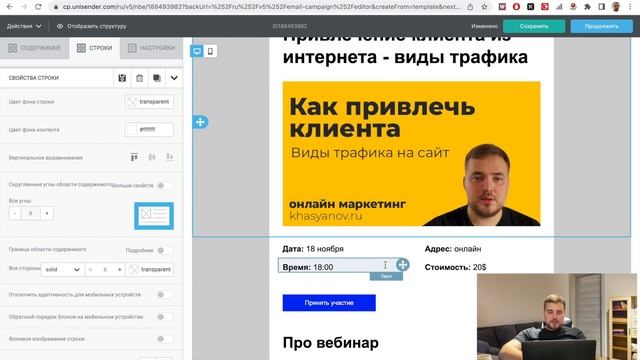Open the Строки tab
Viewport: 640px width, 360px height.
(94, 48)
